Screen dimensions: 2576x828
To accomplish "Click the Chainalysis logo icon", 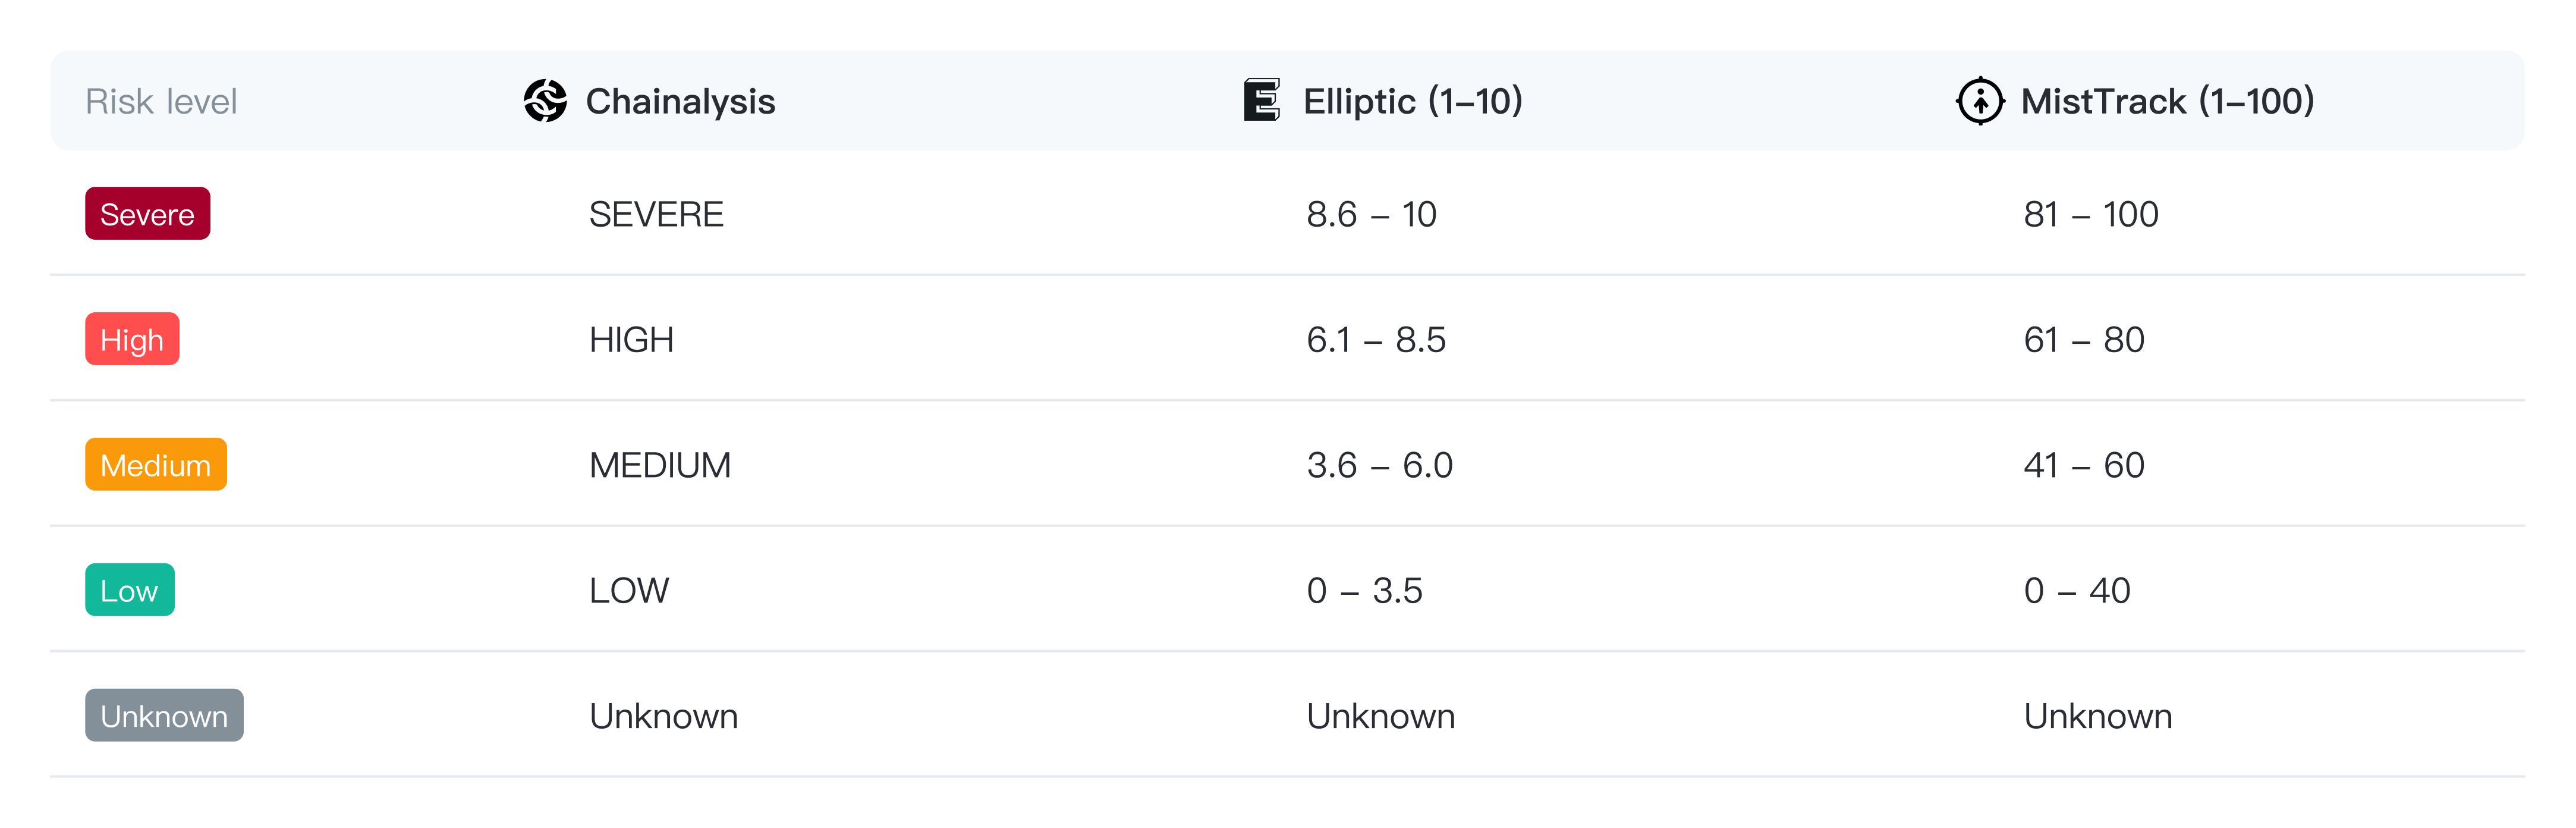I will point(545,101).
